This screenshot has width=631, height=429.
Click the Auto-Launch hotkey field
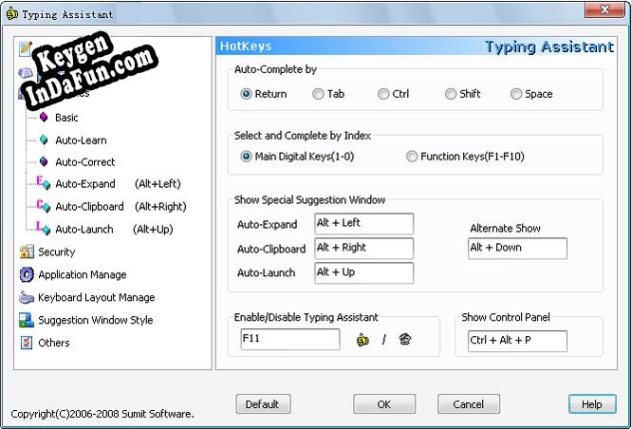364,273
